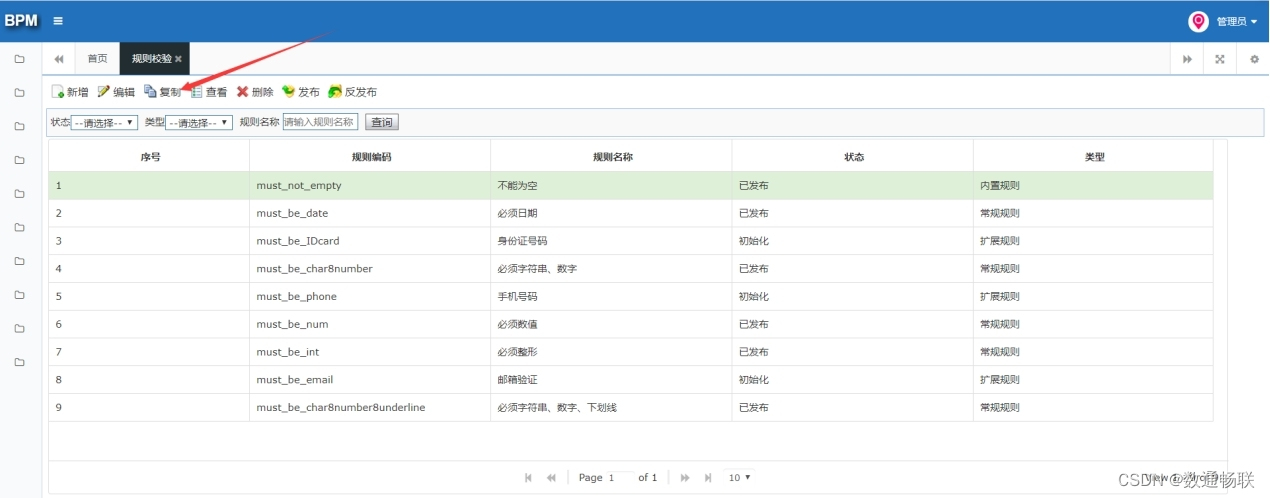Click the 查询 search button
1270x498 pixels.
(x=381, y=123)
